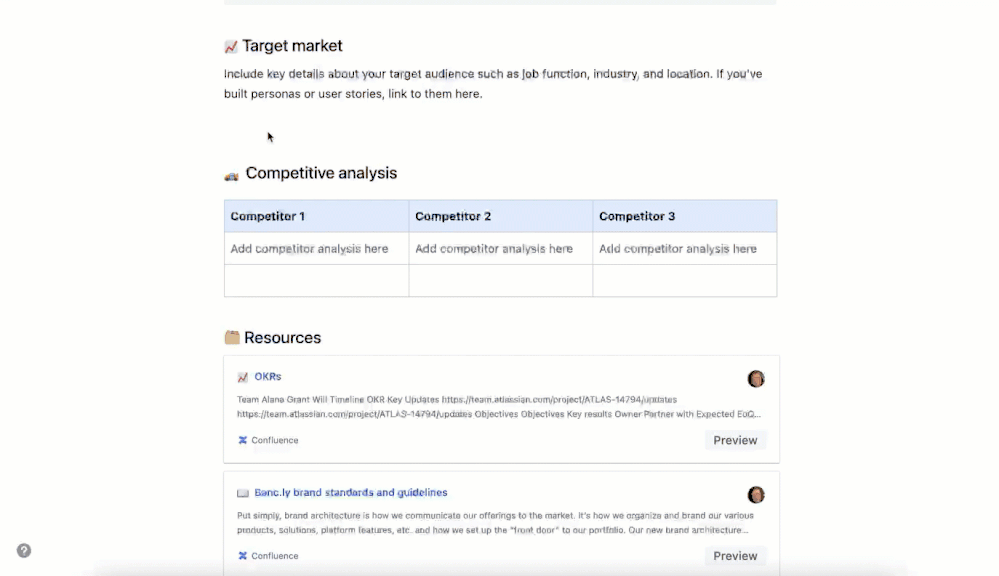This screenshot has height=576, width=999.
Task: Click the avatar on the OKRs card
Action: coord(756,378)
